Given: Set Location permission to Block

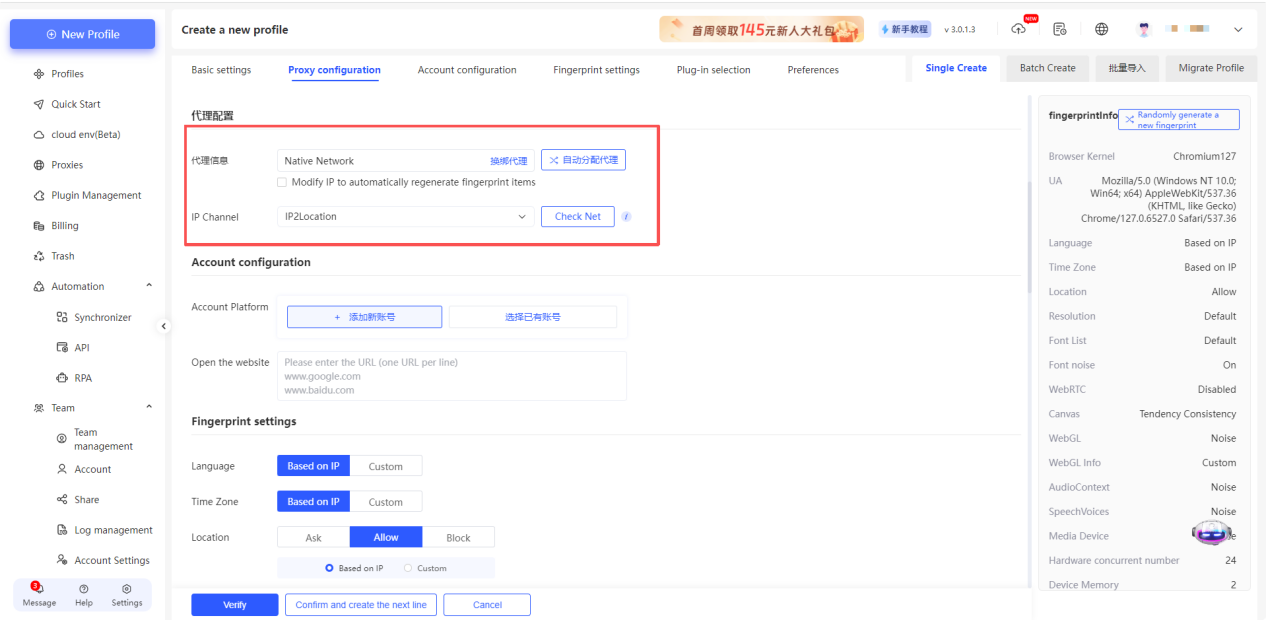Looking at the screenshot, I should (458, 538).
